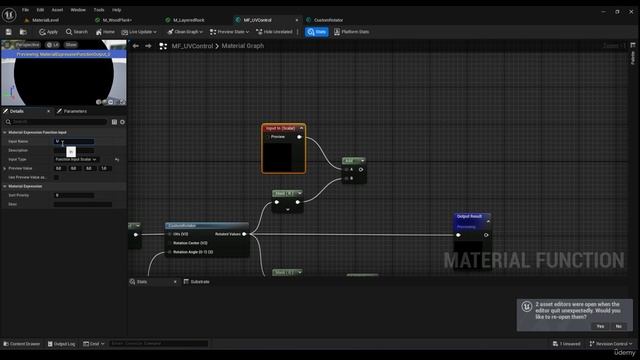This screenshot has height=360, width=640.
Task: Collapse the Output Result node chevron
Action: coord(488,221)
